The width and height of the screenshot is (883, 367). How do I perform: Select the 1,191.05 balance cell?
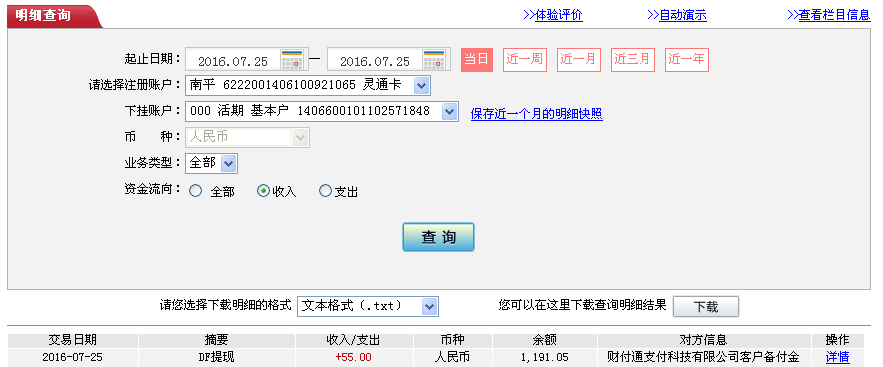pyautogui.click(x=545, y=357)
